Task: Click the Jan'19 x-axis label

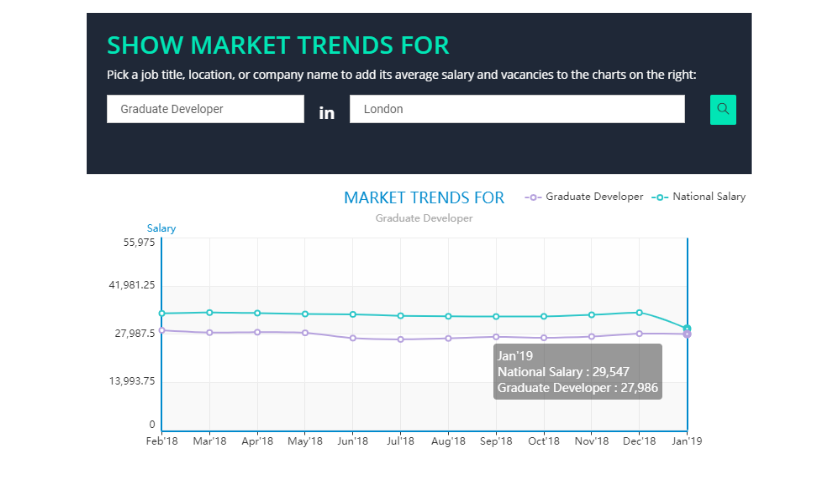Action: 687,441
